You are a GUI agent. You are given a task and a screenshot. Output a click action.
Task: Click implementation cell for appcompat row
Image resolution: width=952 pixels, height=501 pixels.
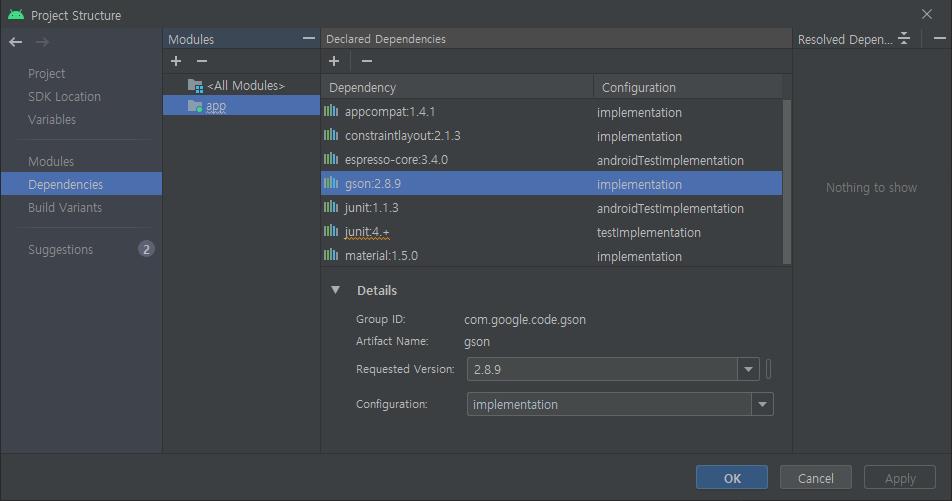tap(639, 112)
